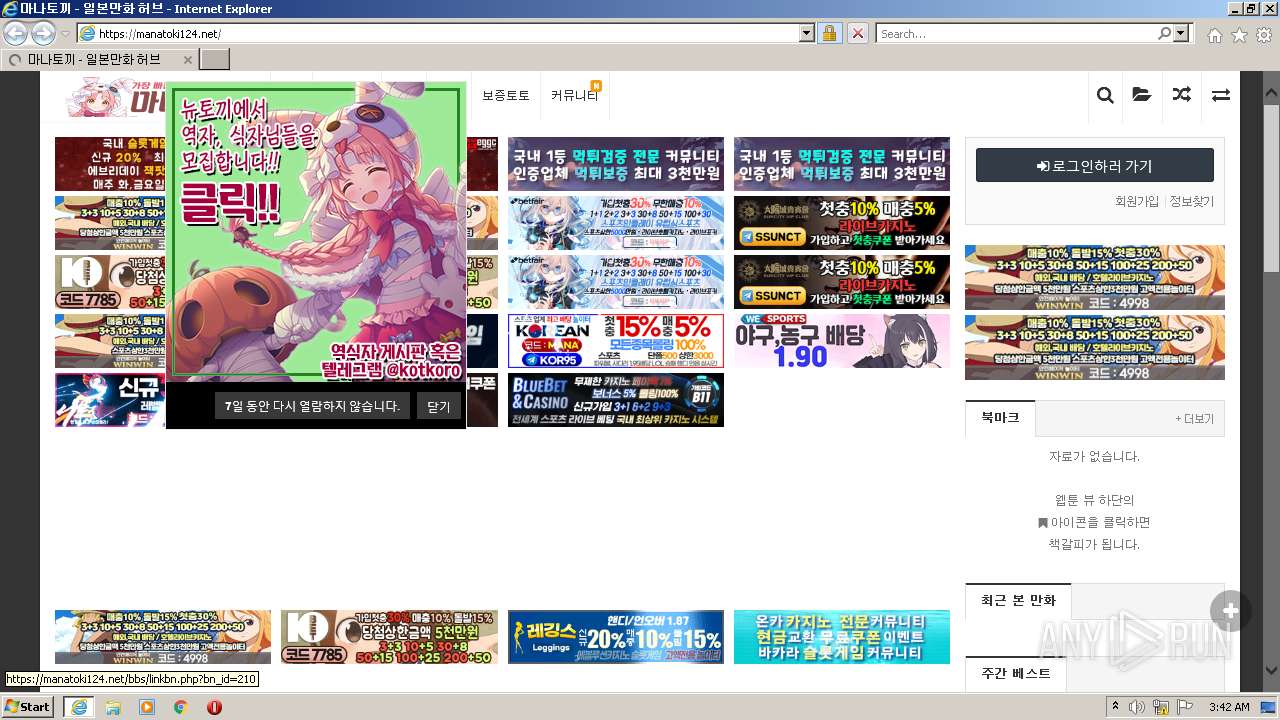1280x720 pixels.
Task: Click the Start button
Action: [28, 707]
